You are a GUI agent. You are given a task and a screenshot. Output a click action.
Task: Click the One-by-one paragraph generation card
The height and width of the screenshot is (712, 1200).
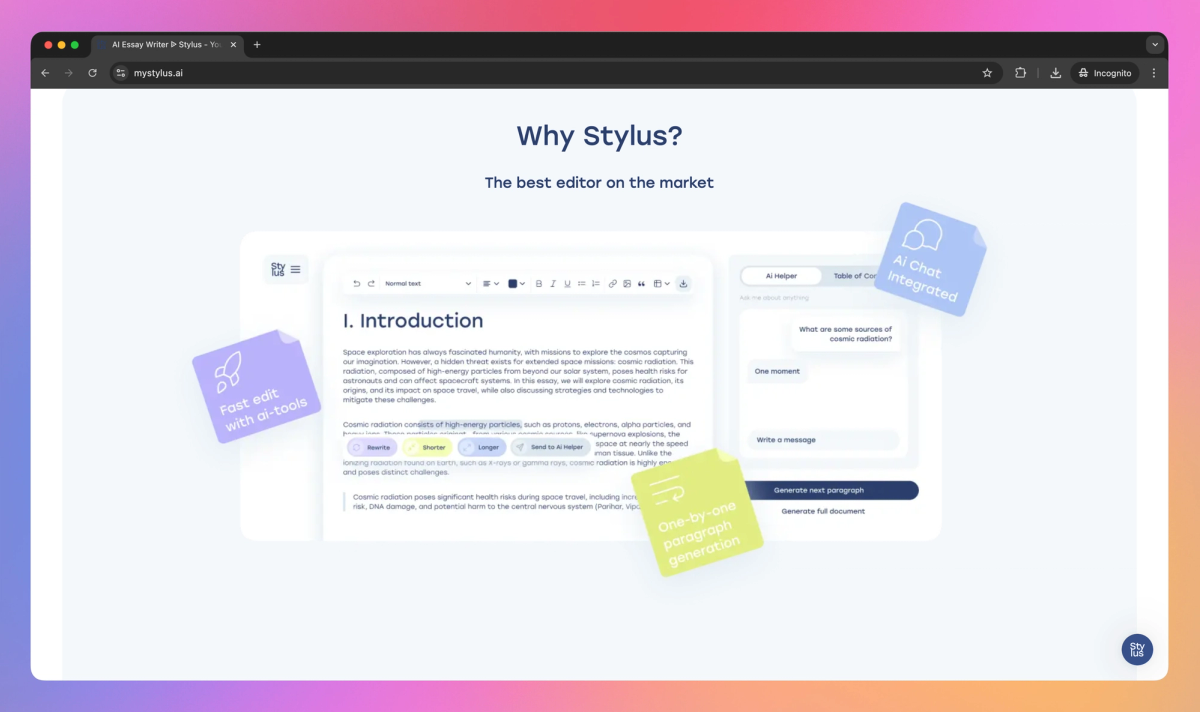click(x=697, y=512)
